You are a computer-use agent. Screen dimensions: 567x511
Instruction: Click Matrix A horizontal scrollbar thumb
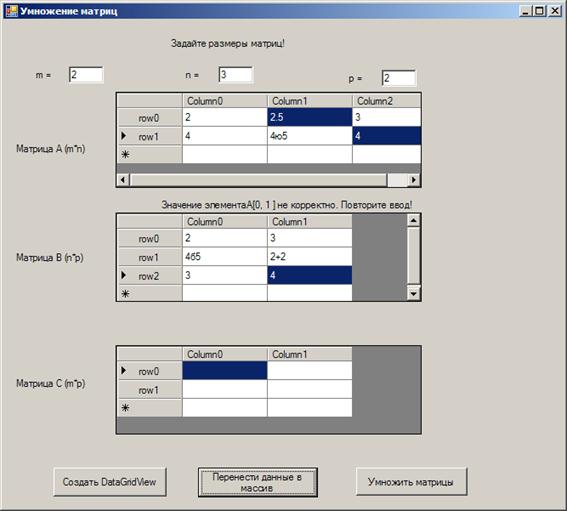pos(258,180)
